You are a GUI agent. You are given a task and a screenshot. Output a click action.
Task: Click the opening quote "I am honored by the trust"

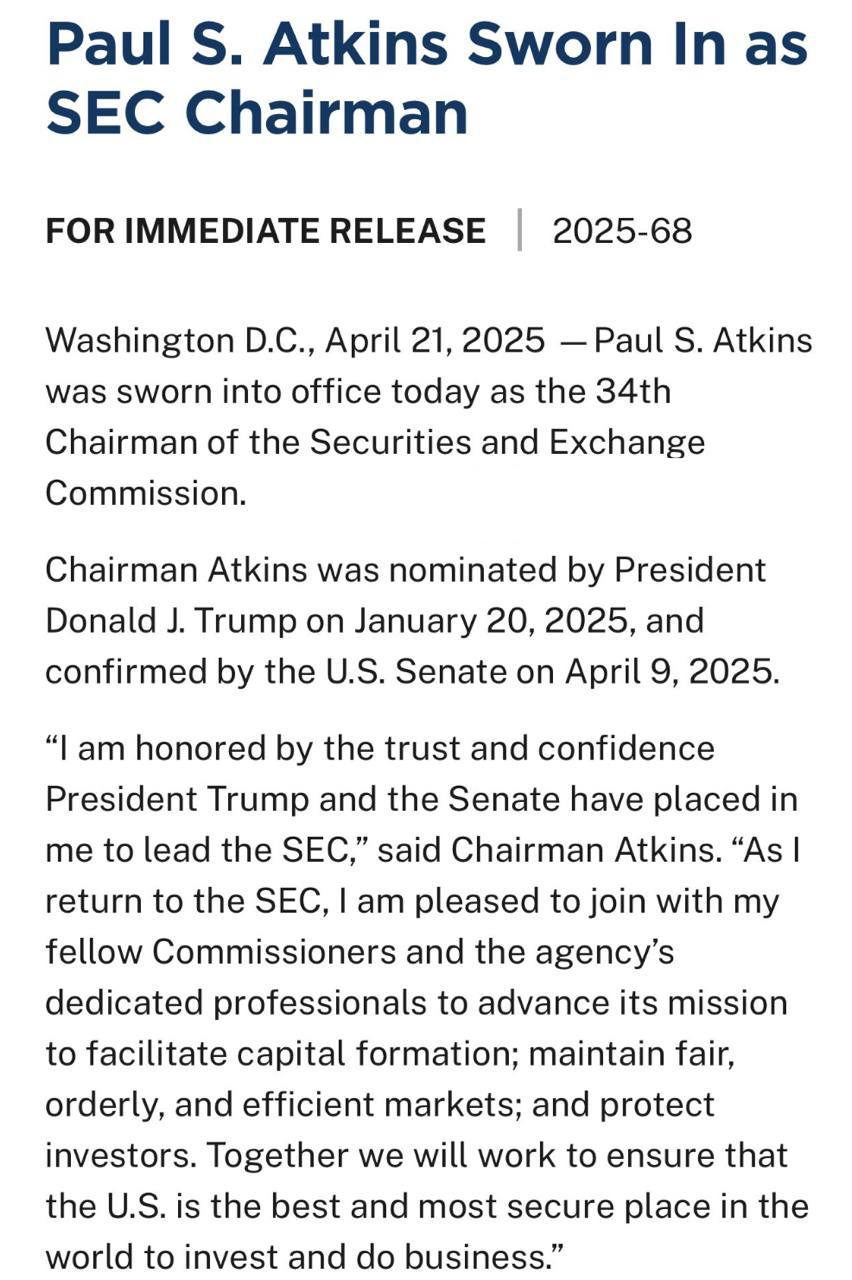point(380,748)
